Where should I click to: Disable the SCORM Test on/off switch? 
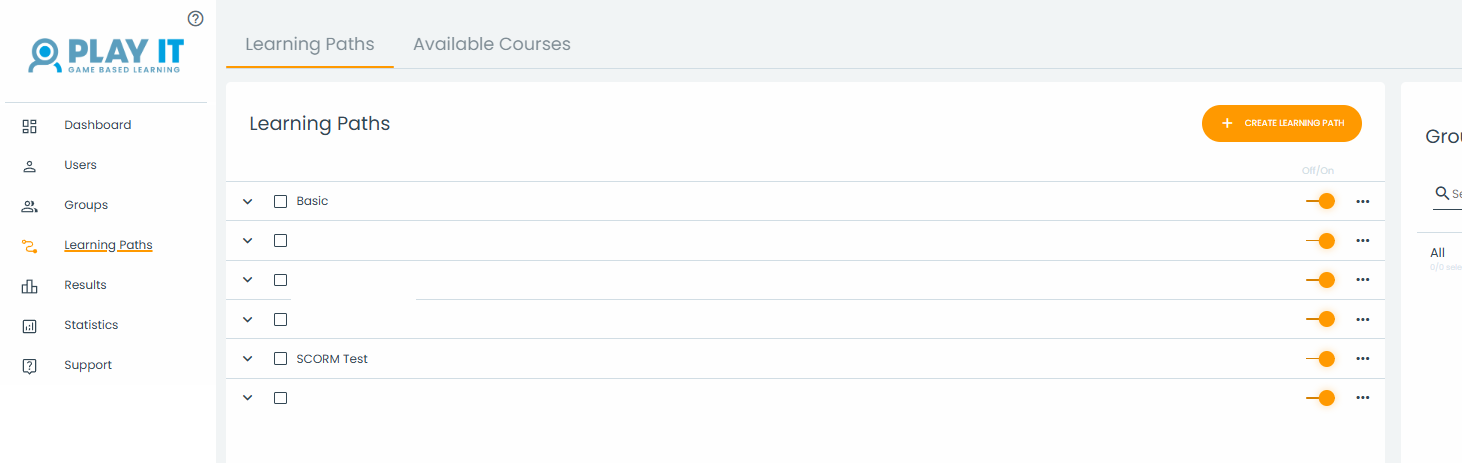pyautogui.click(x=1320, y=359)
